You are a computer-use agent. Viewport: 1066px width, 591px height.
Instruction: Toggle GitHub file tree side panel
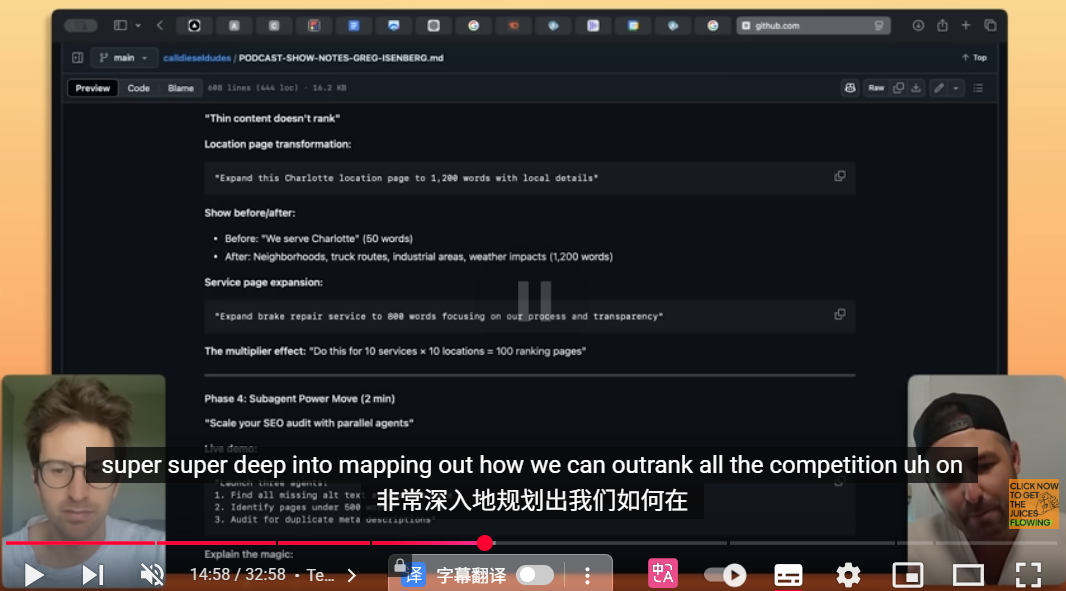pyautogui.click(x=78, y=58)
